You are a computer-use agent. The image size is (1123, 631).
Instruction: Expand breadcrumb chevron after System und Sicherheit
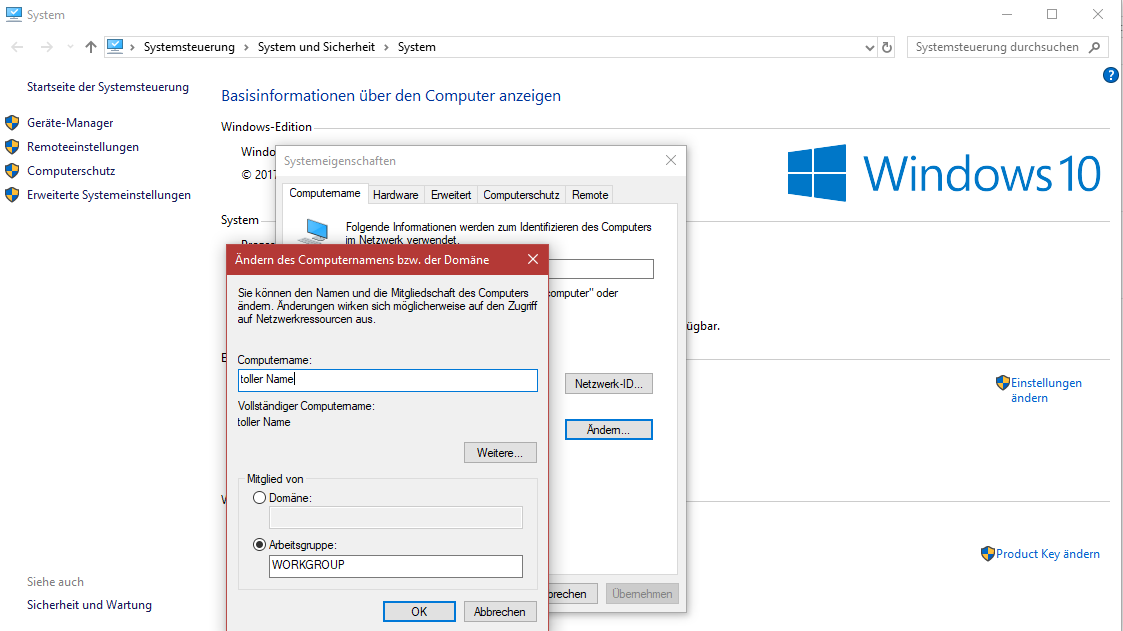386,47
